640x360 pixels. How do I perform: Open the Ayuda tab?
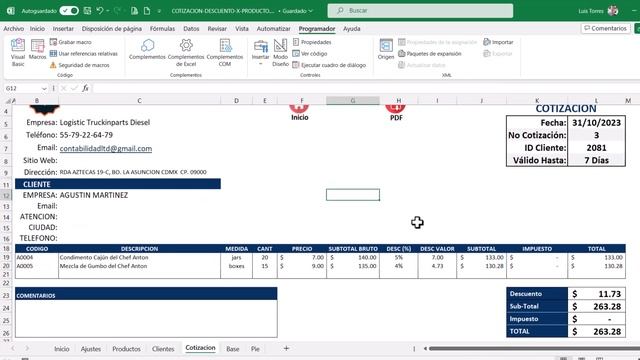point(351,29)
